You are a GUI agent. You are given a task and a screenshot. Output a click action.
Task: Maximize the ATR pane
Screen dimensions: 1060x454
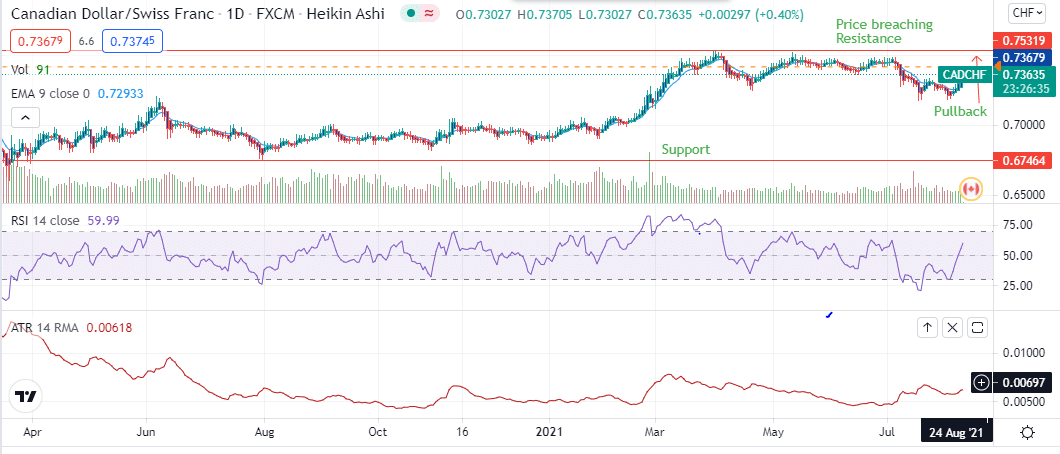(977, 327)
